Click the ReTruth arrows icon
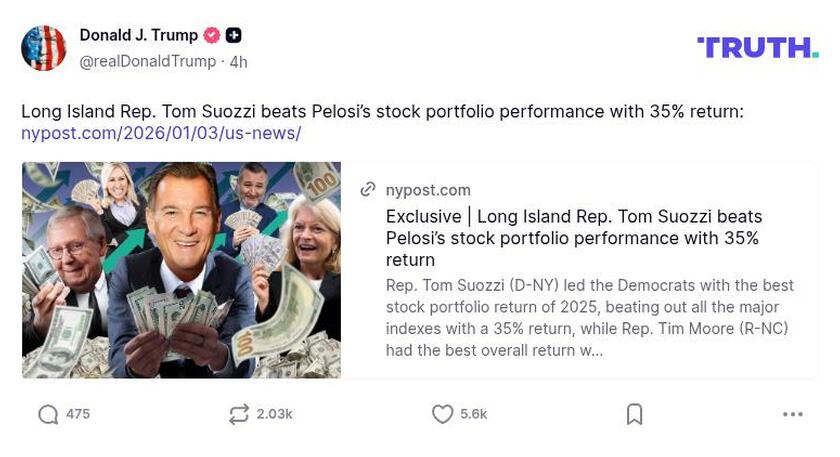The width and height of the screenshot is (840, 457). coord(238,414)
